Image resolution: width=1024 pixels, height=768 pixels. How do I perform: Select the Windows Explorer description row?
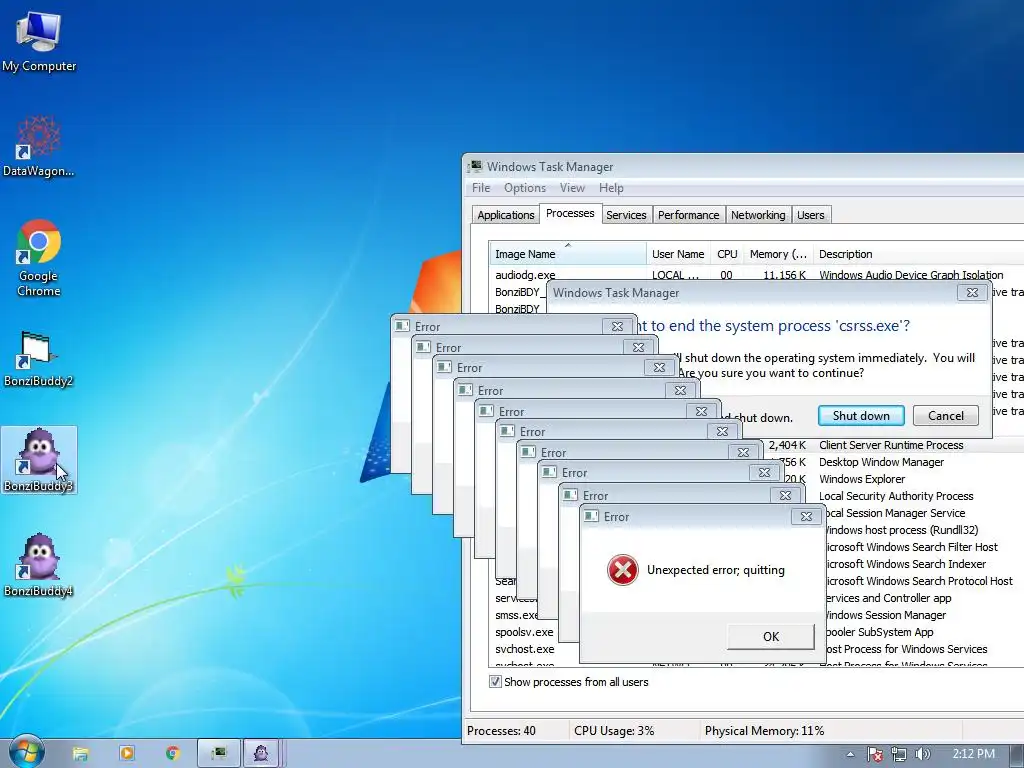coord(862,479)
